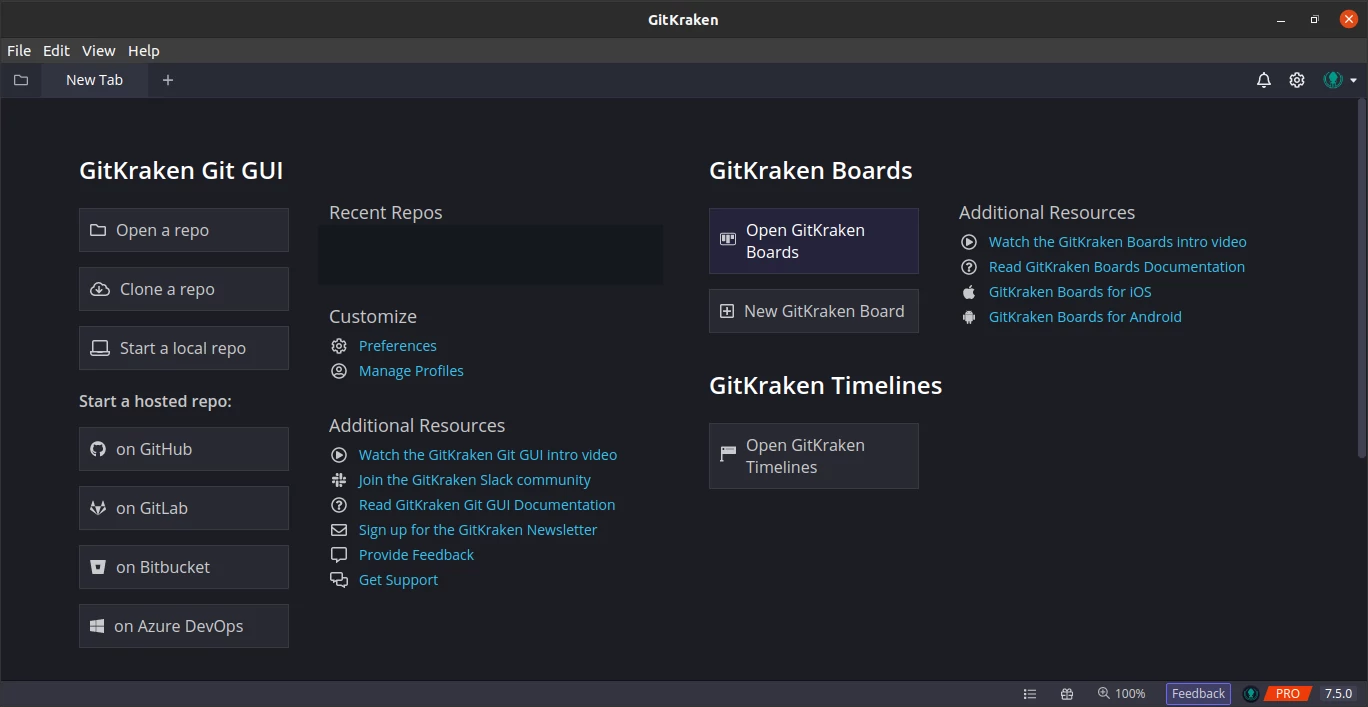Screen dimensions: 1368x707
Task: Click the Provide Feedback link
Action: pos(416,555)
